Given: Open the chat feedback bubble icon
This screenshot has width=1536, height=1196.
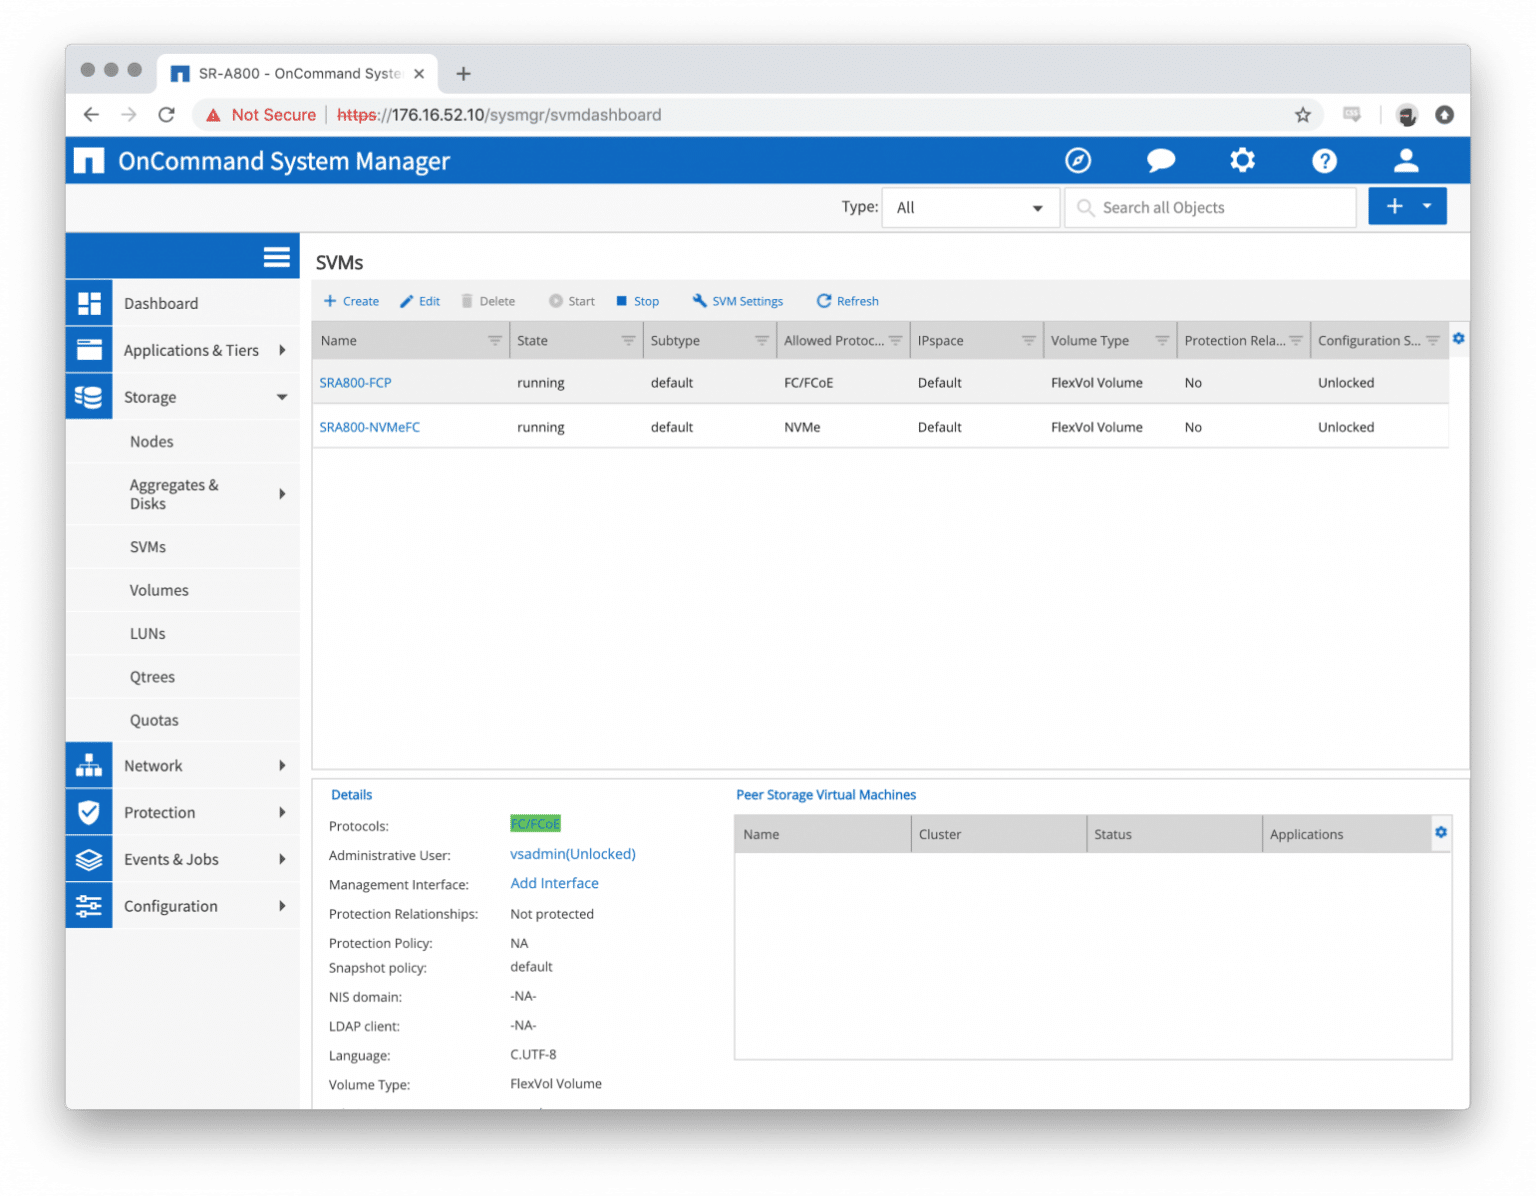Looking at the screenshot, I should click(x=1160, y=160).
